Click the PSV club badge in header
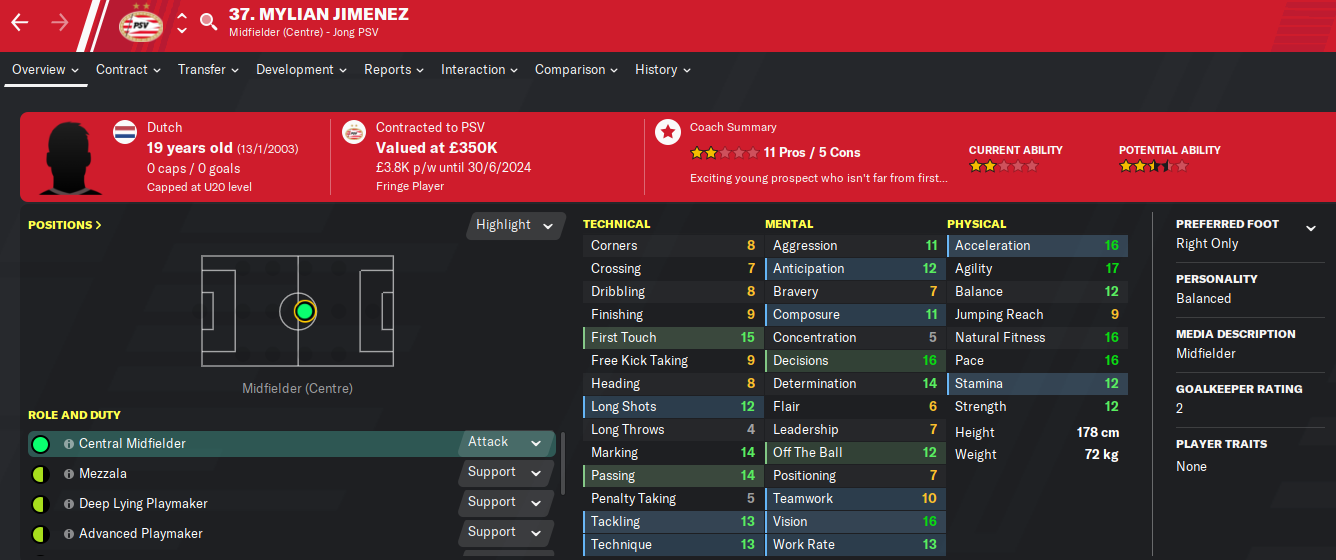Screen dimensions: 1336x560 click(139, 23)
